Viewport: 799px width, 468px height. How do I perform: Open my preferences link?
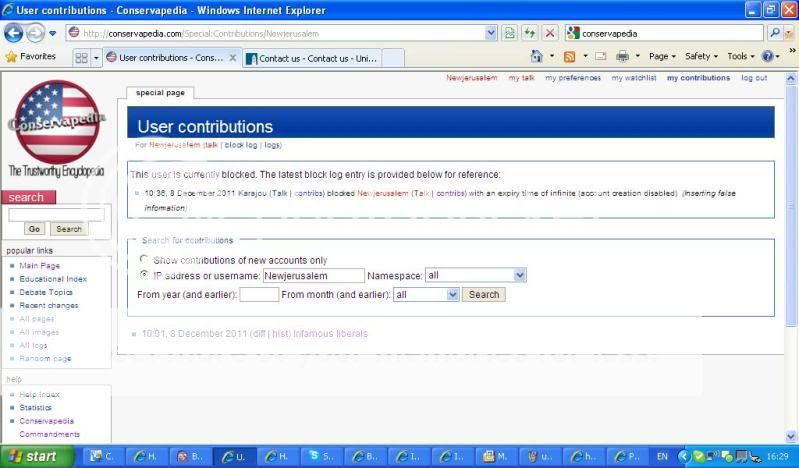(x=573, y=78)
